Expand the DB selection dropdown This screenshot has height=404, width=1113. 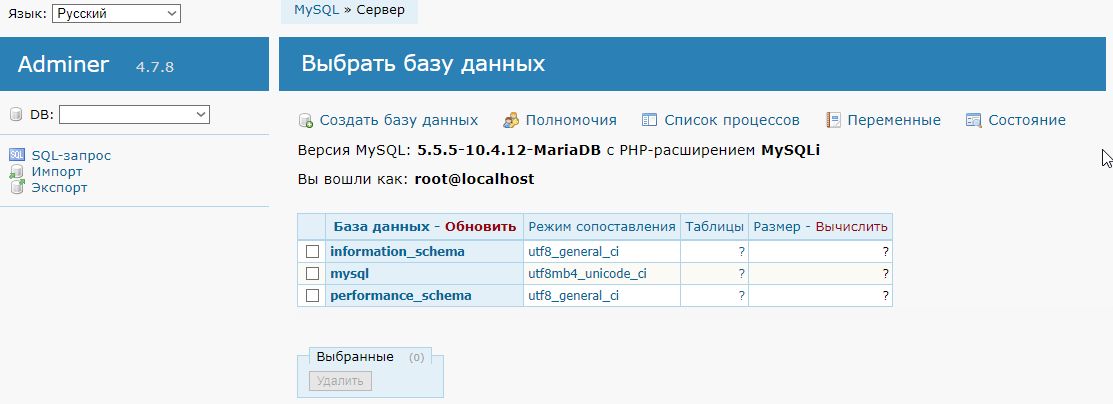click(x=134, y=115)
